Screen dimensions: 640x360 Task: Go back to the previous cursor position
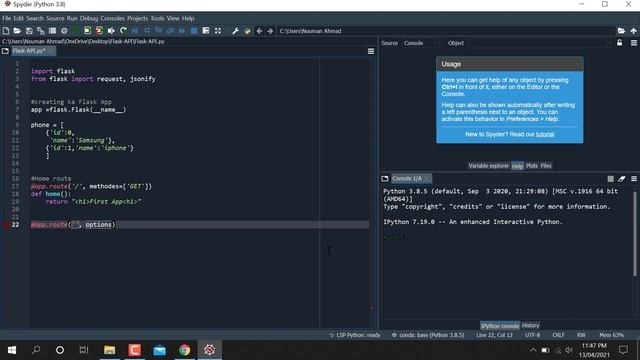[259, 31]
